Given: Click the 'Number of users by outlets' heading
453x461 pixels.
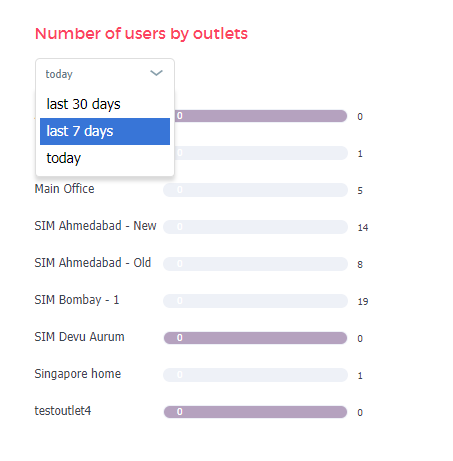Looking at the screenshot, I should [x=141, y=34].
